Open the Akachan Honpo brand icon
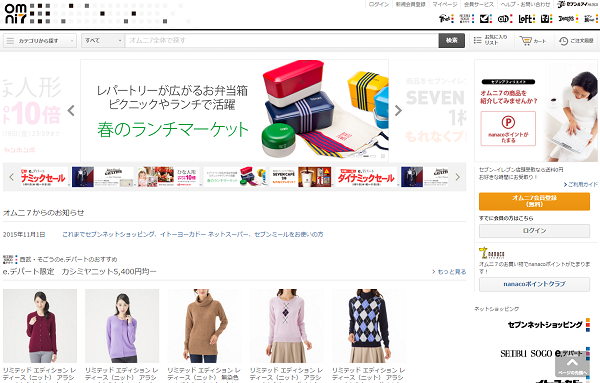This screenshot has height=383, width=600. 505,18
